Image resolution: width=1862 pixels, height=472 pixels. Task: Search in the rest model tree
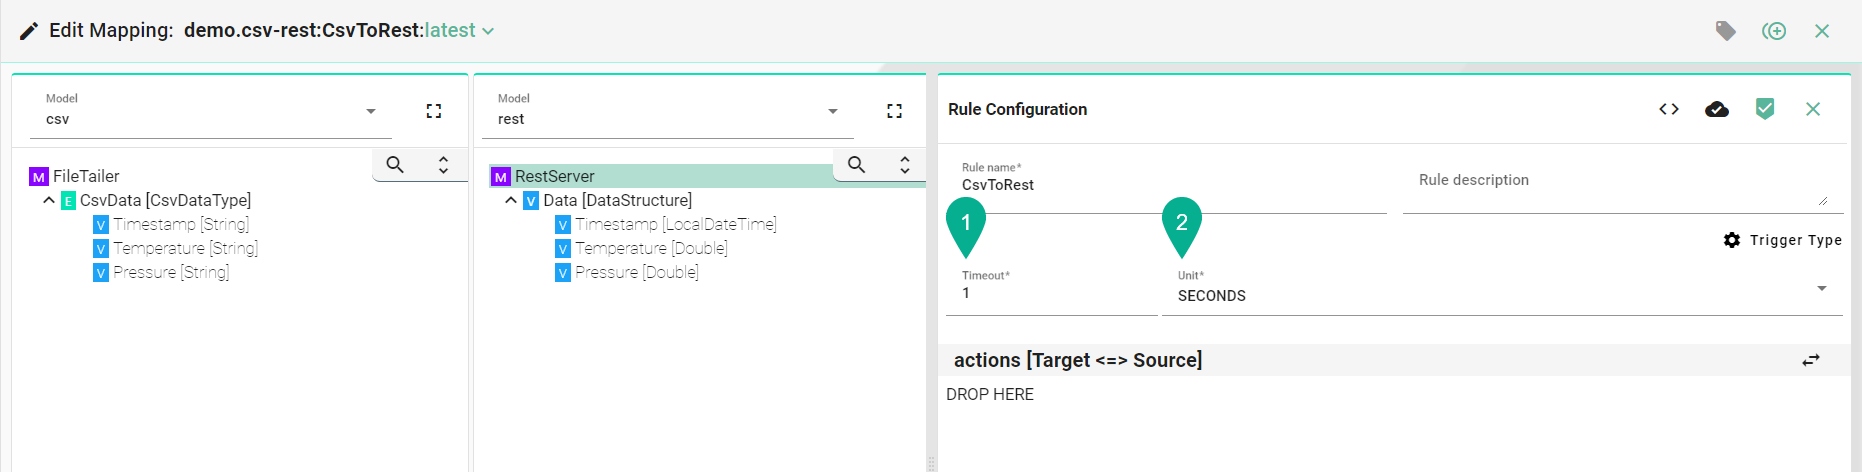coord(857,165)
